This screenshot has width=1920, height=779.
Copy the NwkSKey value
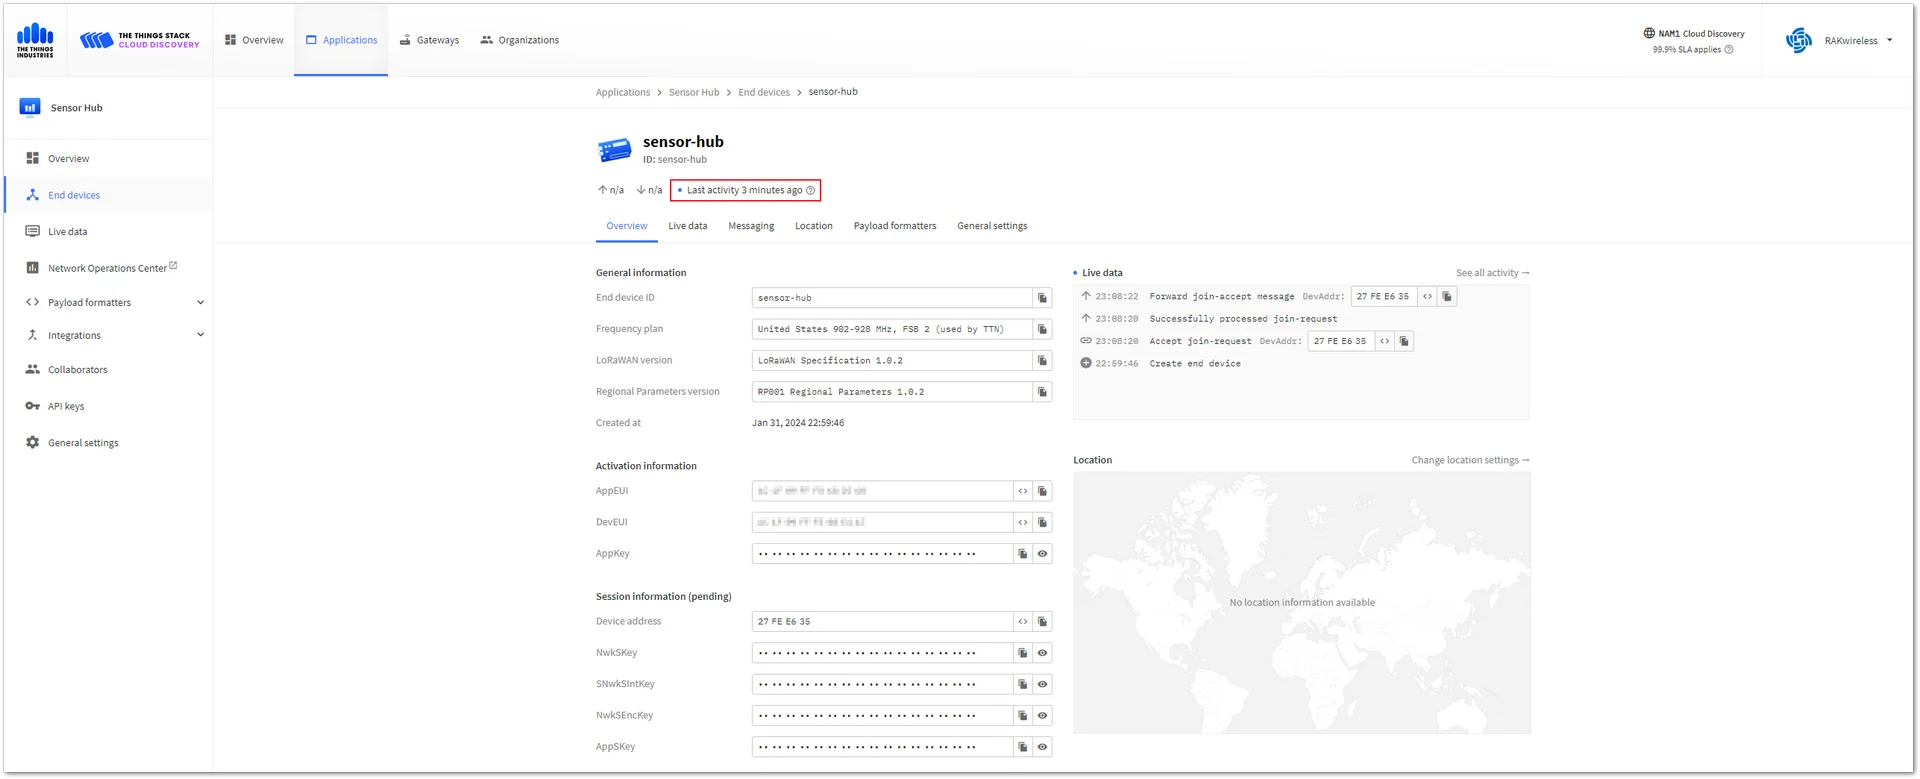point(1022,653)
